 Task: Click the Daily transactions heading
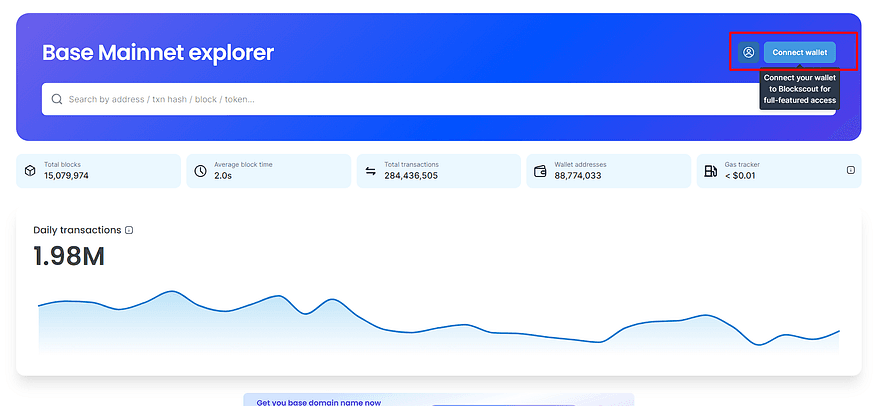click(x=77, y=230)
